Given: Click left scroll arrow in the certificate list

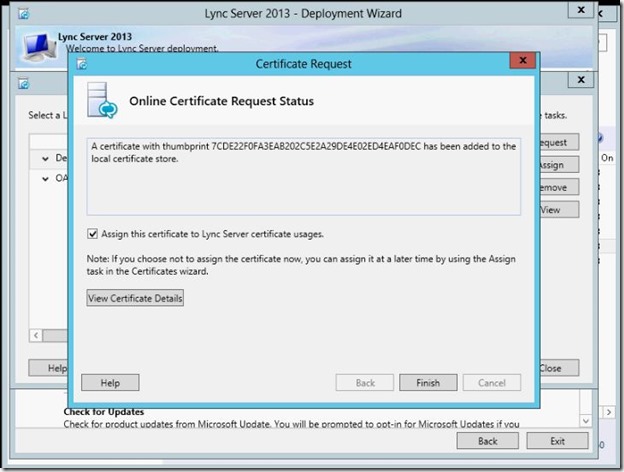Looking at the screenshot, I should (x=36, y=335).
